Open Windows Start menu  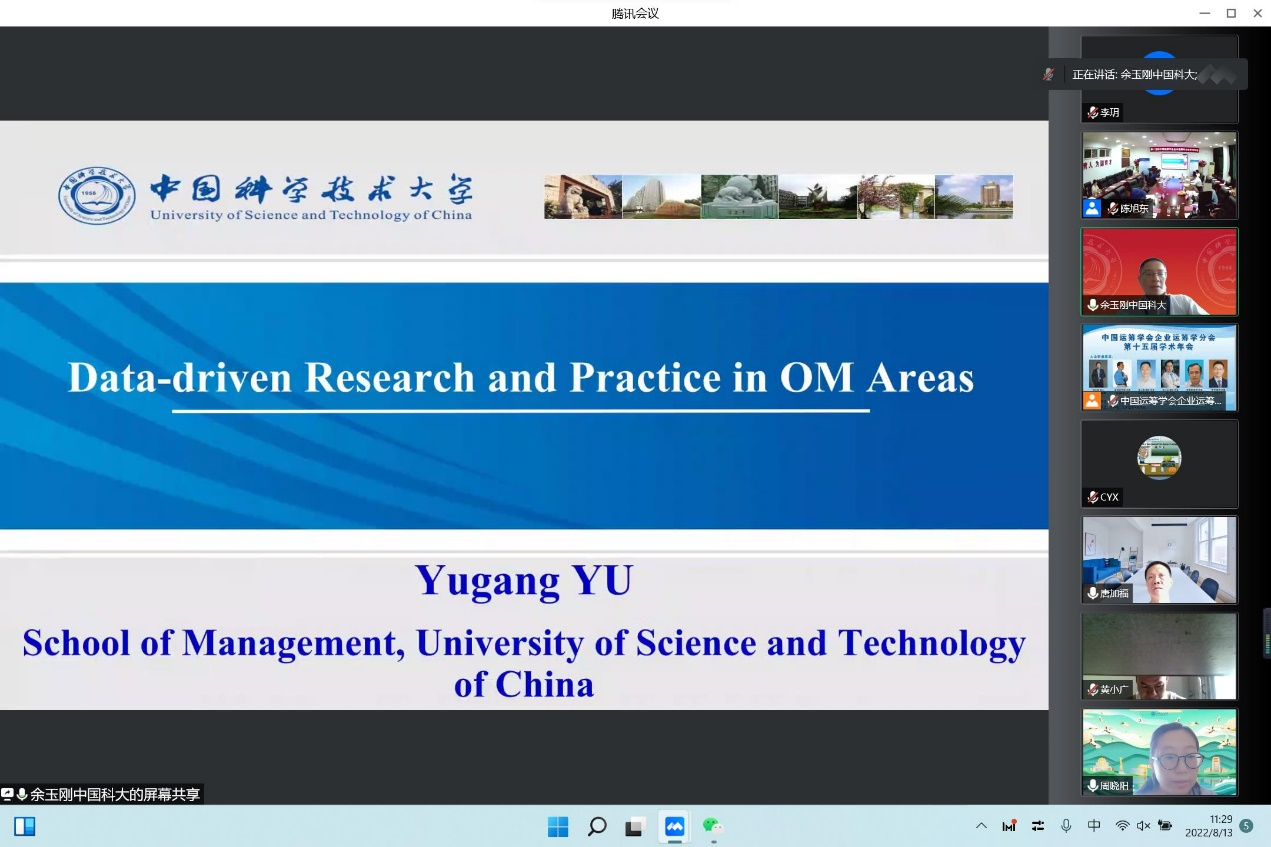coord(558,826)
